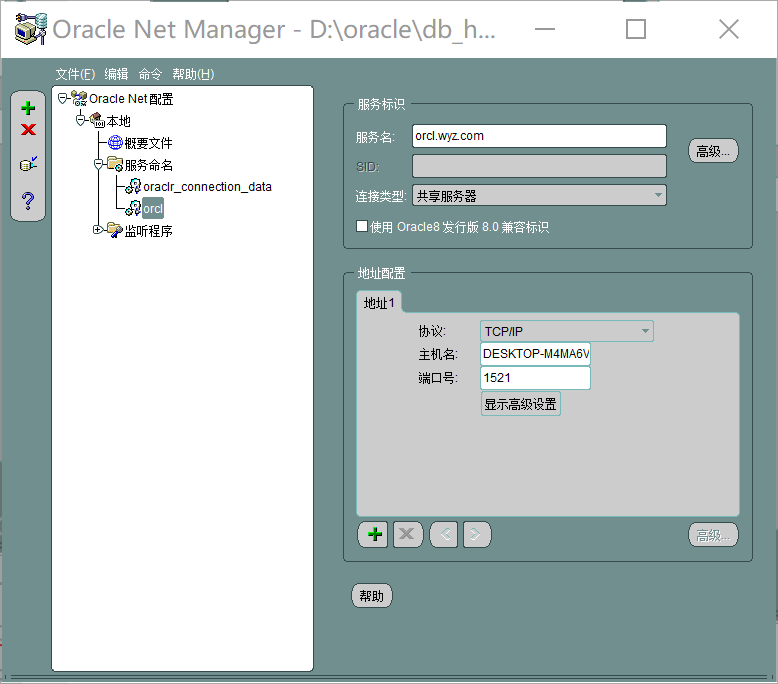
Task: Click the 高级... button in 服务标识 section
Action: point(713,151)
